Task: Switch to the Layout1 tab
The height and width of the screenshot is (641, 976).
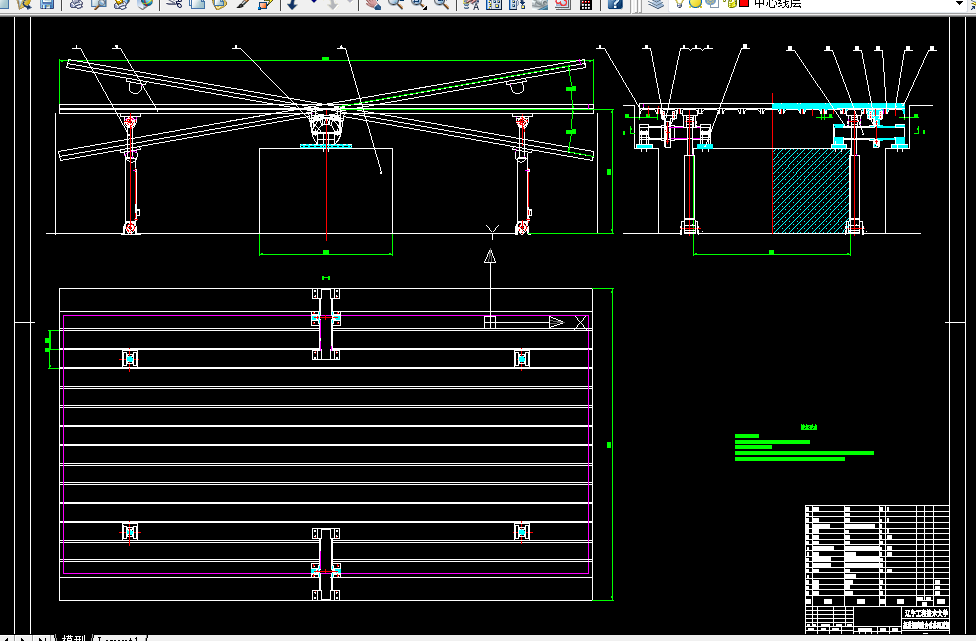Action: pos(119,638)
